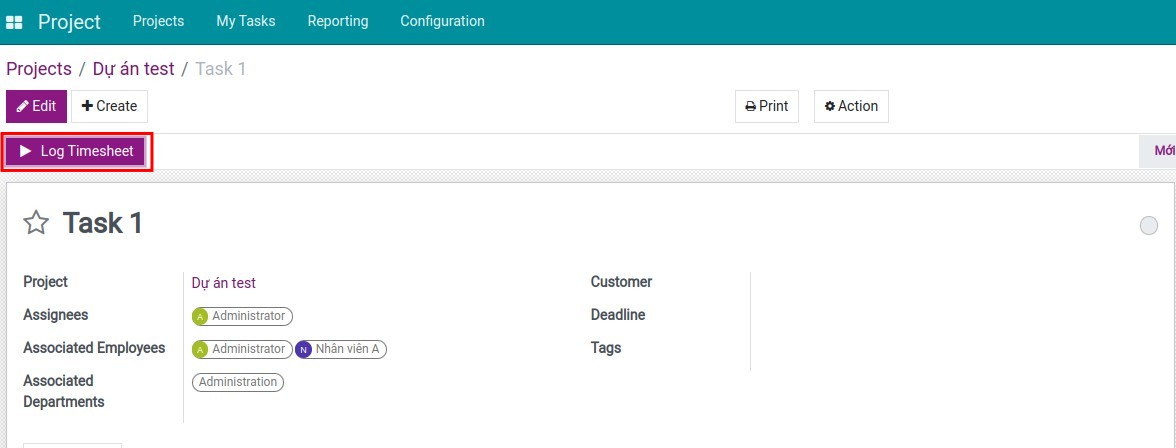Open the Dự án test project link
Viewport: 1176px width, 448px height.
pyautogui.click(x=224, y=283)
